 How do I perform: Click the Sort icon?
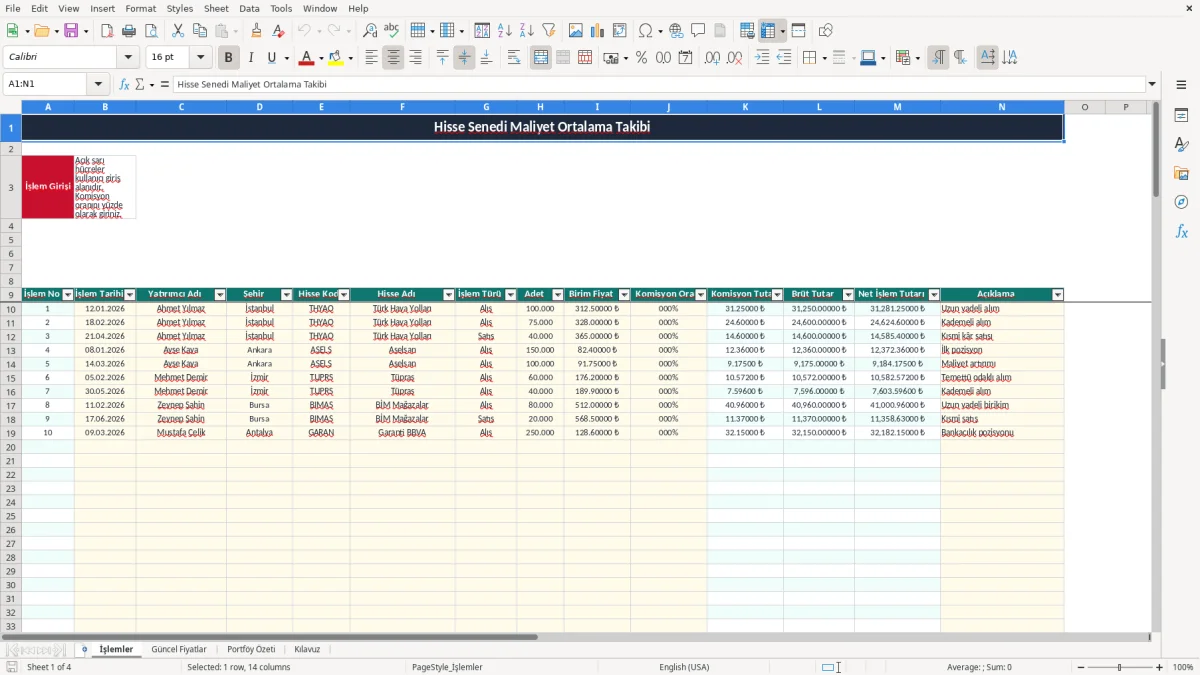(482, 31)
